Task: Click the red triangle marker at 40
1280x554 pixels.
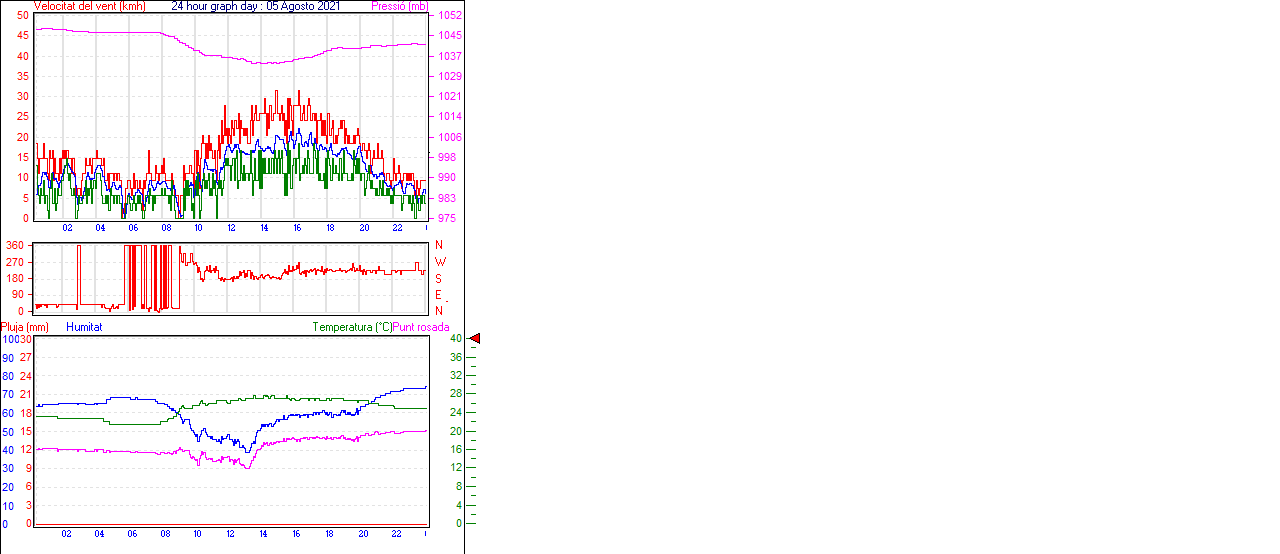Action: click(475, 339)
